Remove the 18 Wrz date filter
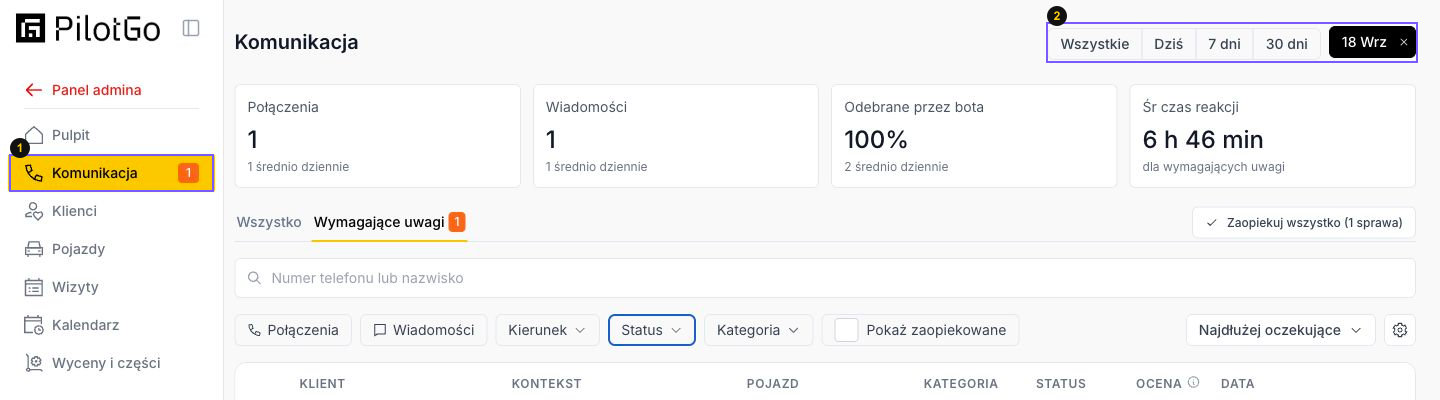The width and height of the screenshot is (1440, 400). click(x=1404, y=43)
